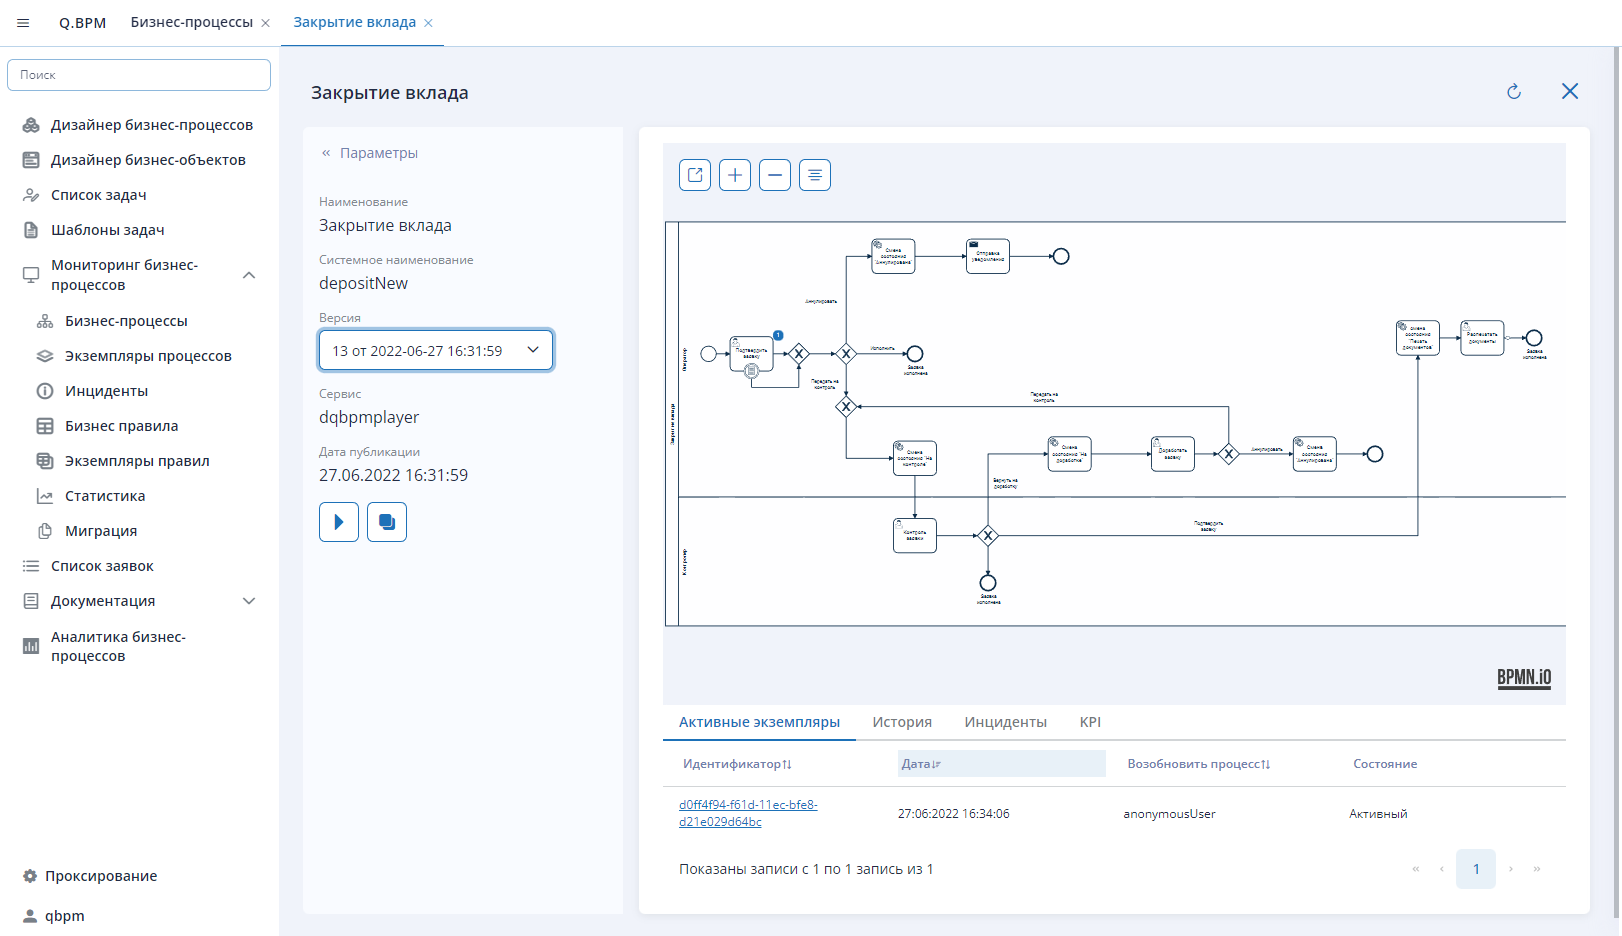Zoom in the BPMN diagram
Viewport: 1622px width, 936px height.
[735, 175]
